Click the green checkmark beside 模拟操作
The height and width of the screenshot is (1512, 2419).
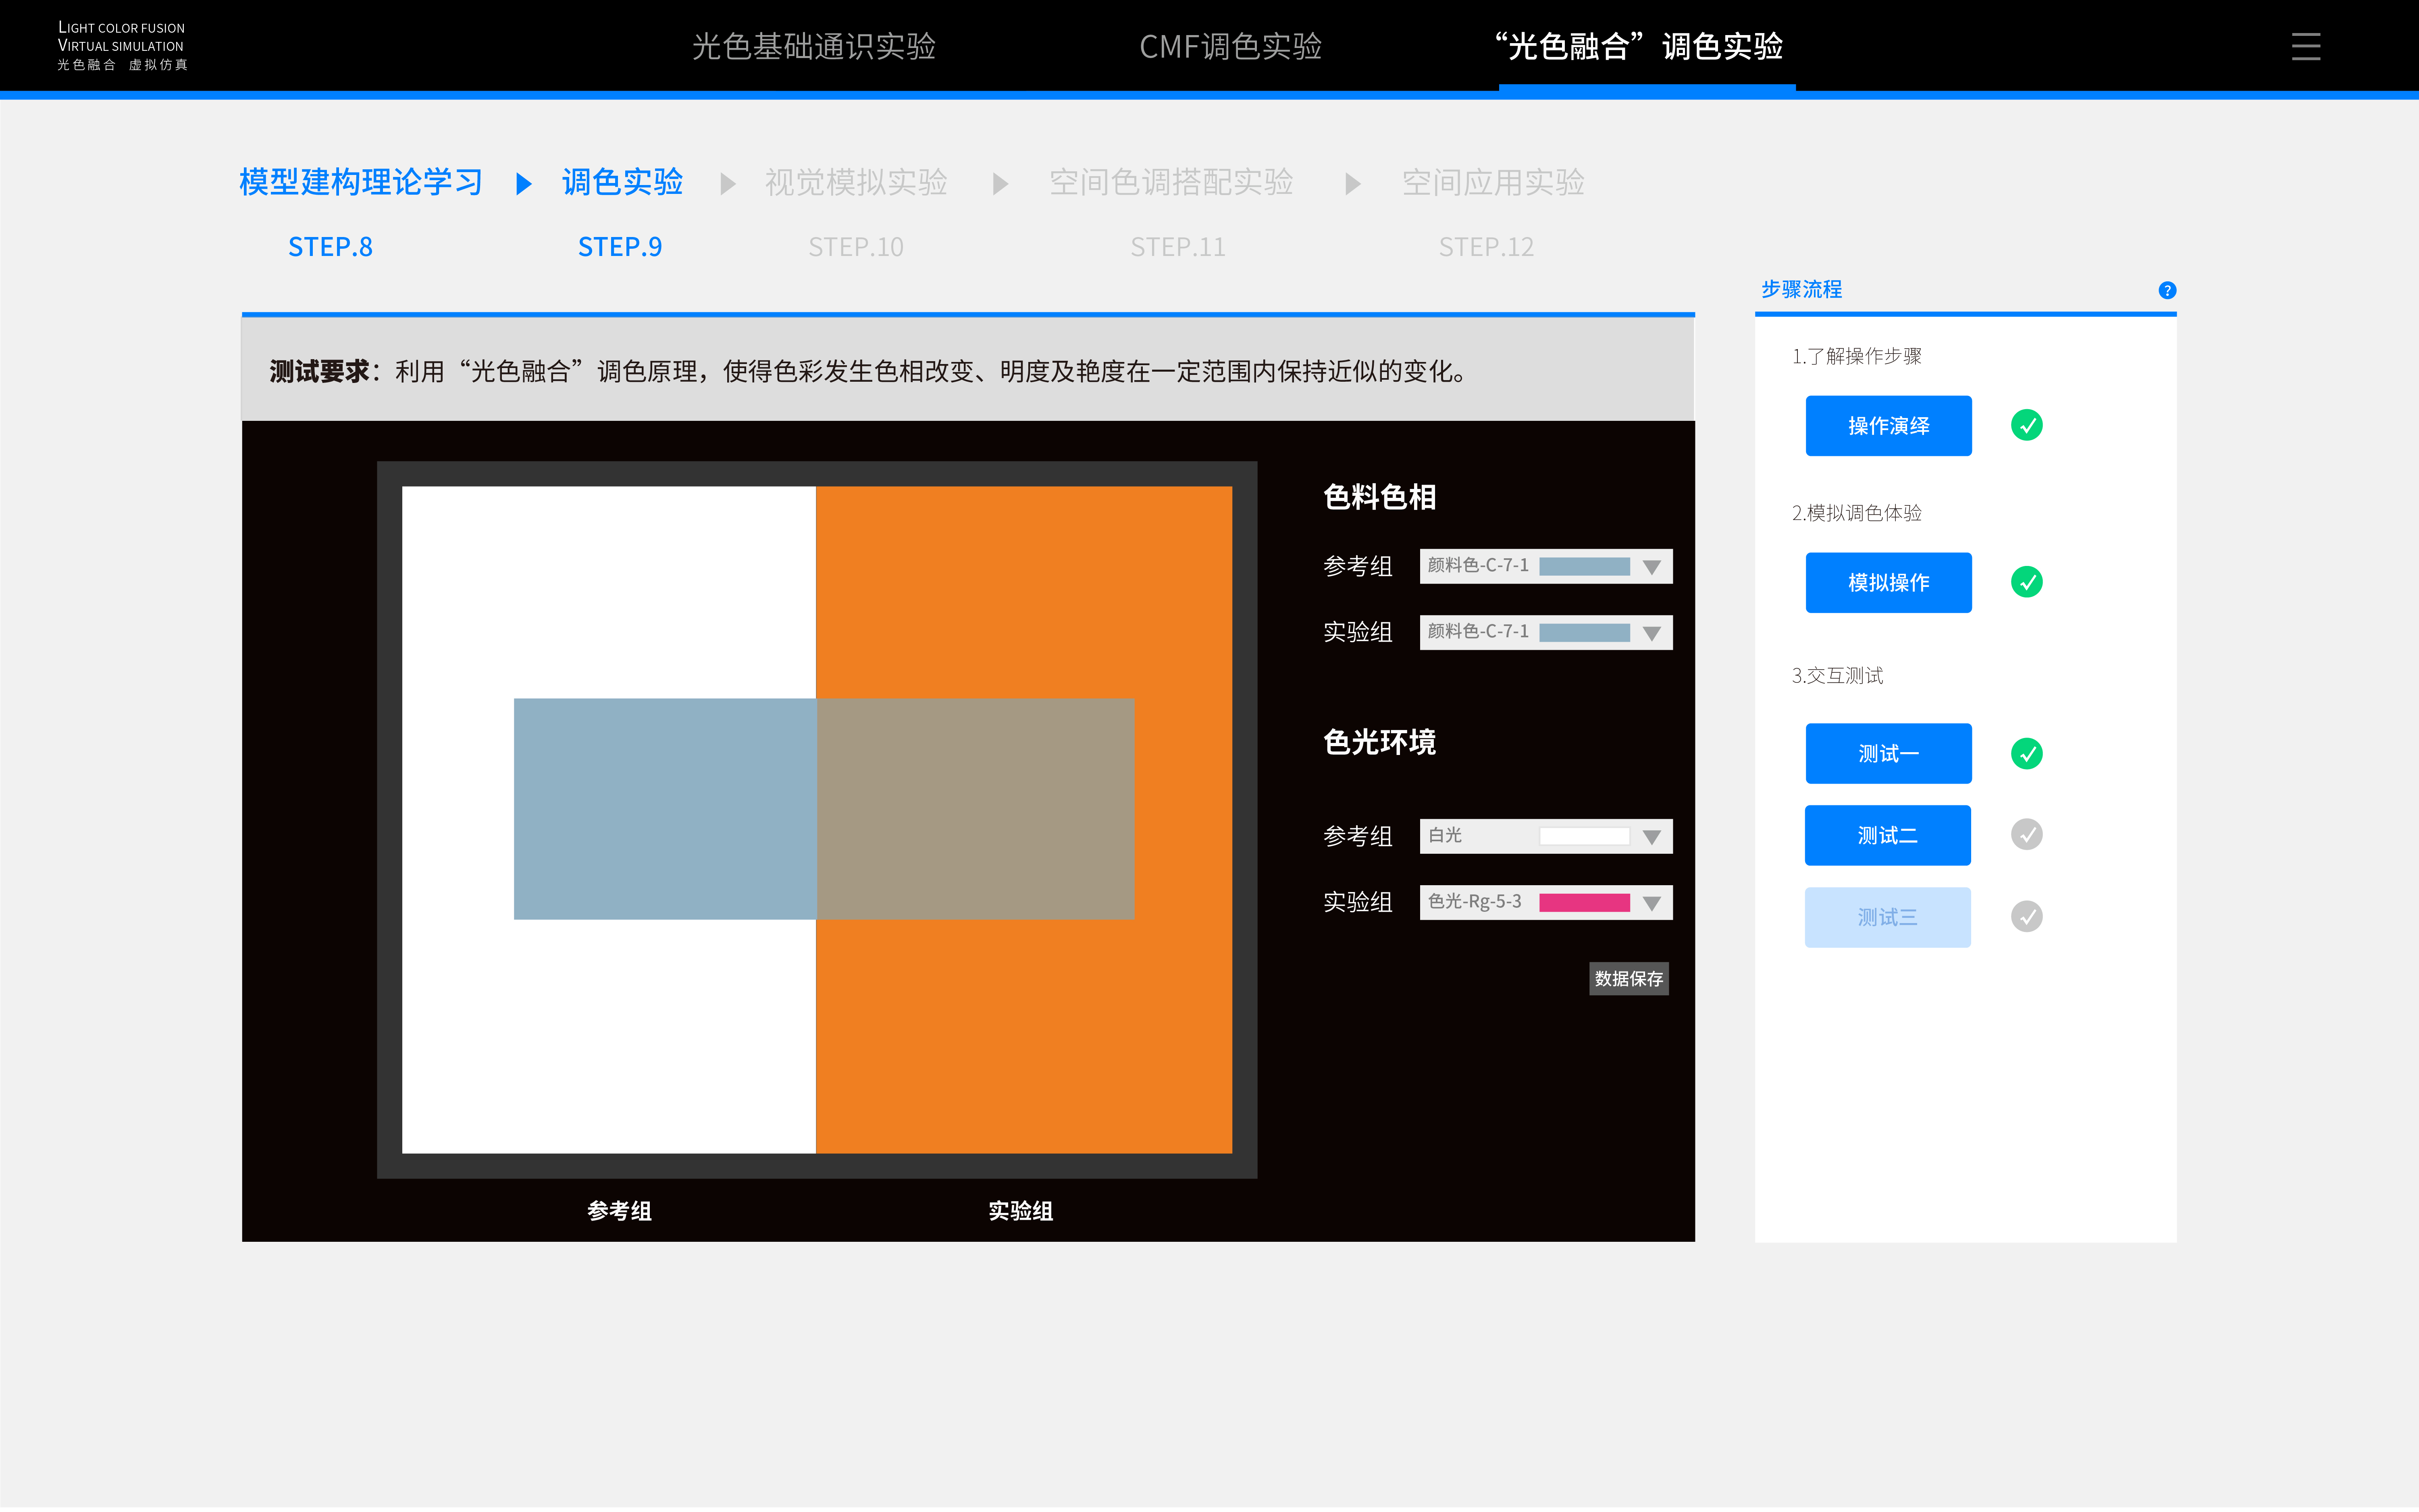point(2027,582)
